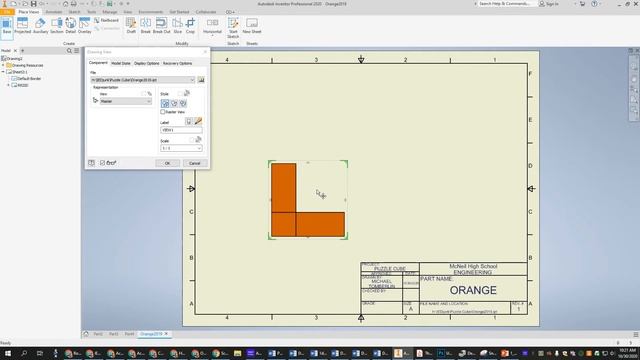The image size is (640, 360).
Task: Open the File menu button
Action: (x=7, y=12)
